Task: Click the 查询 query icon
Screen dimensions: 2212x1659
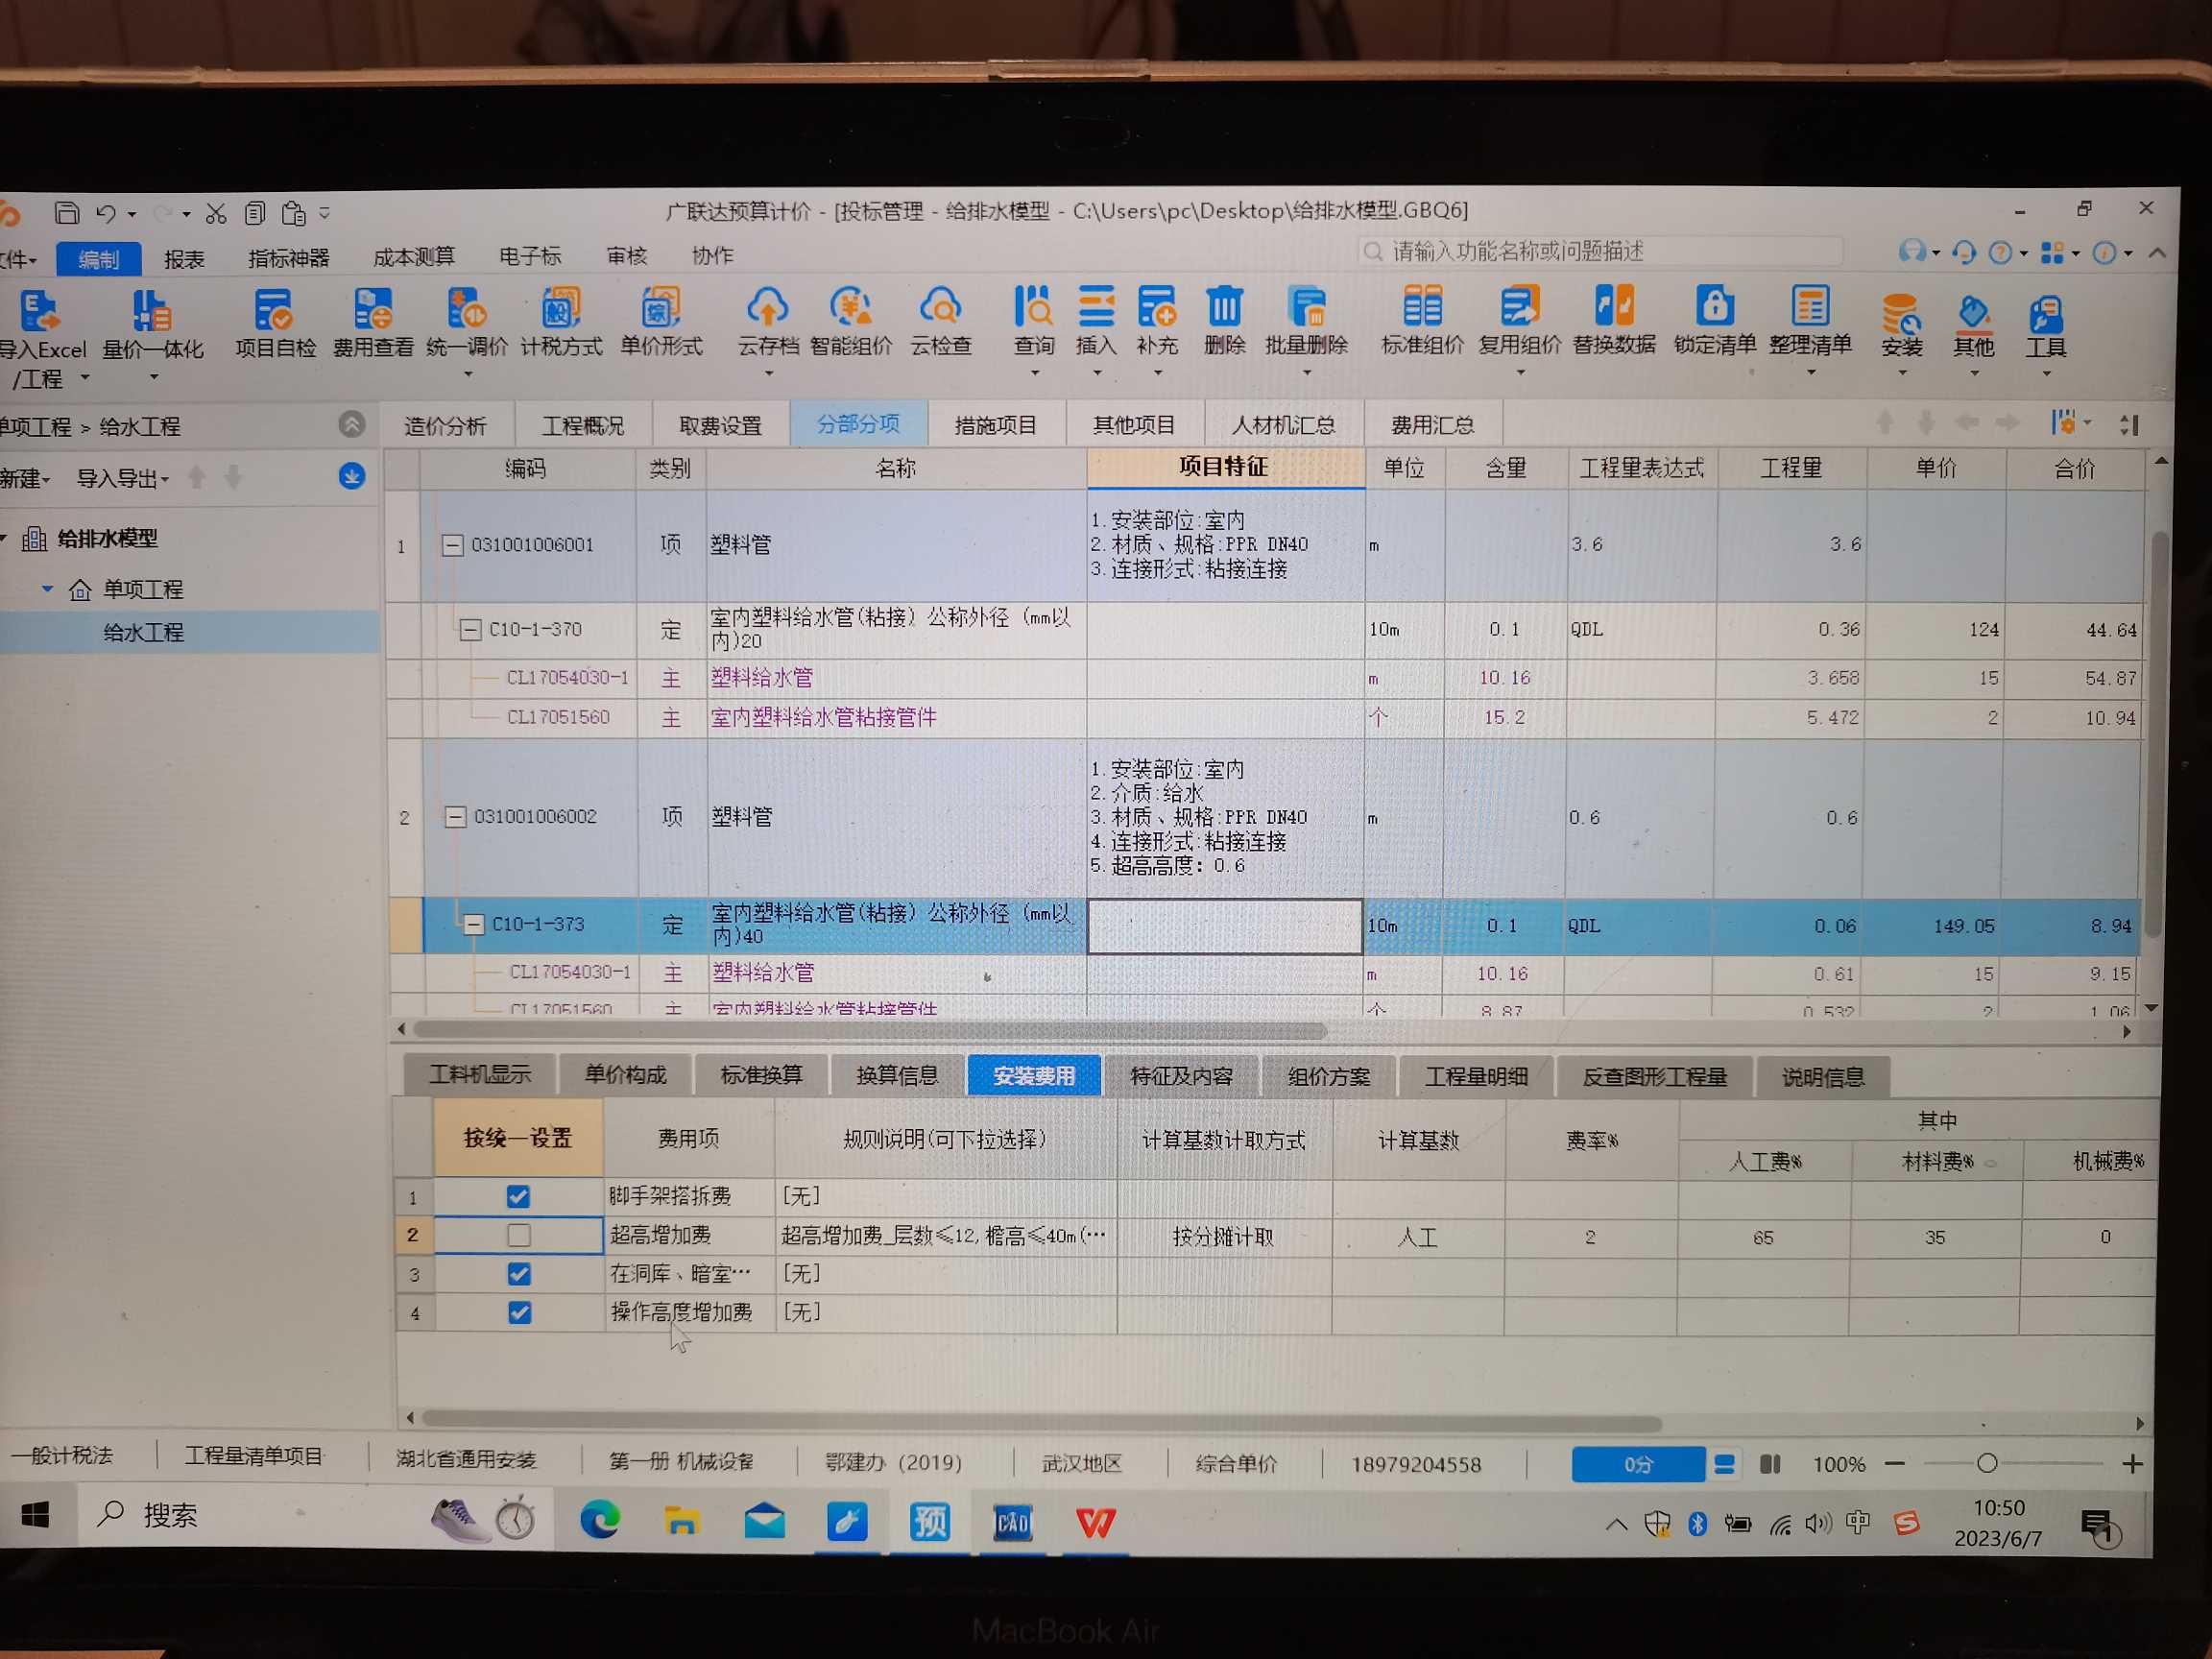Action: (x=1033, y=306)
